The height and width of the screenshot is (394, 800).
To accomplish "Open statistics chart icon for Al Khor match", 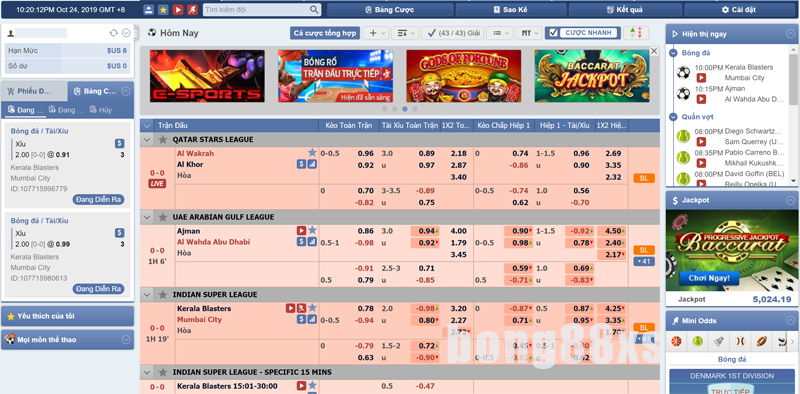I will 312,164.
